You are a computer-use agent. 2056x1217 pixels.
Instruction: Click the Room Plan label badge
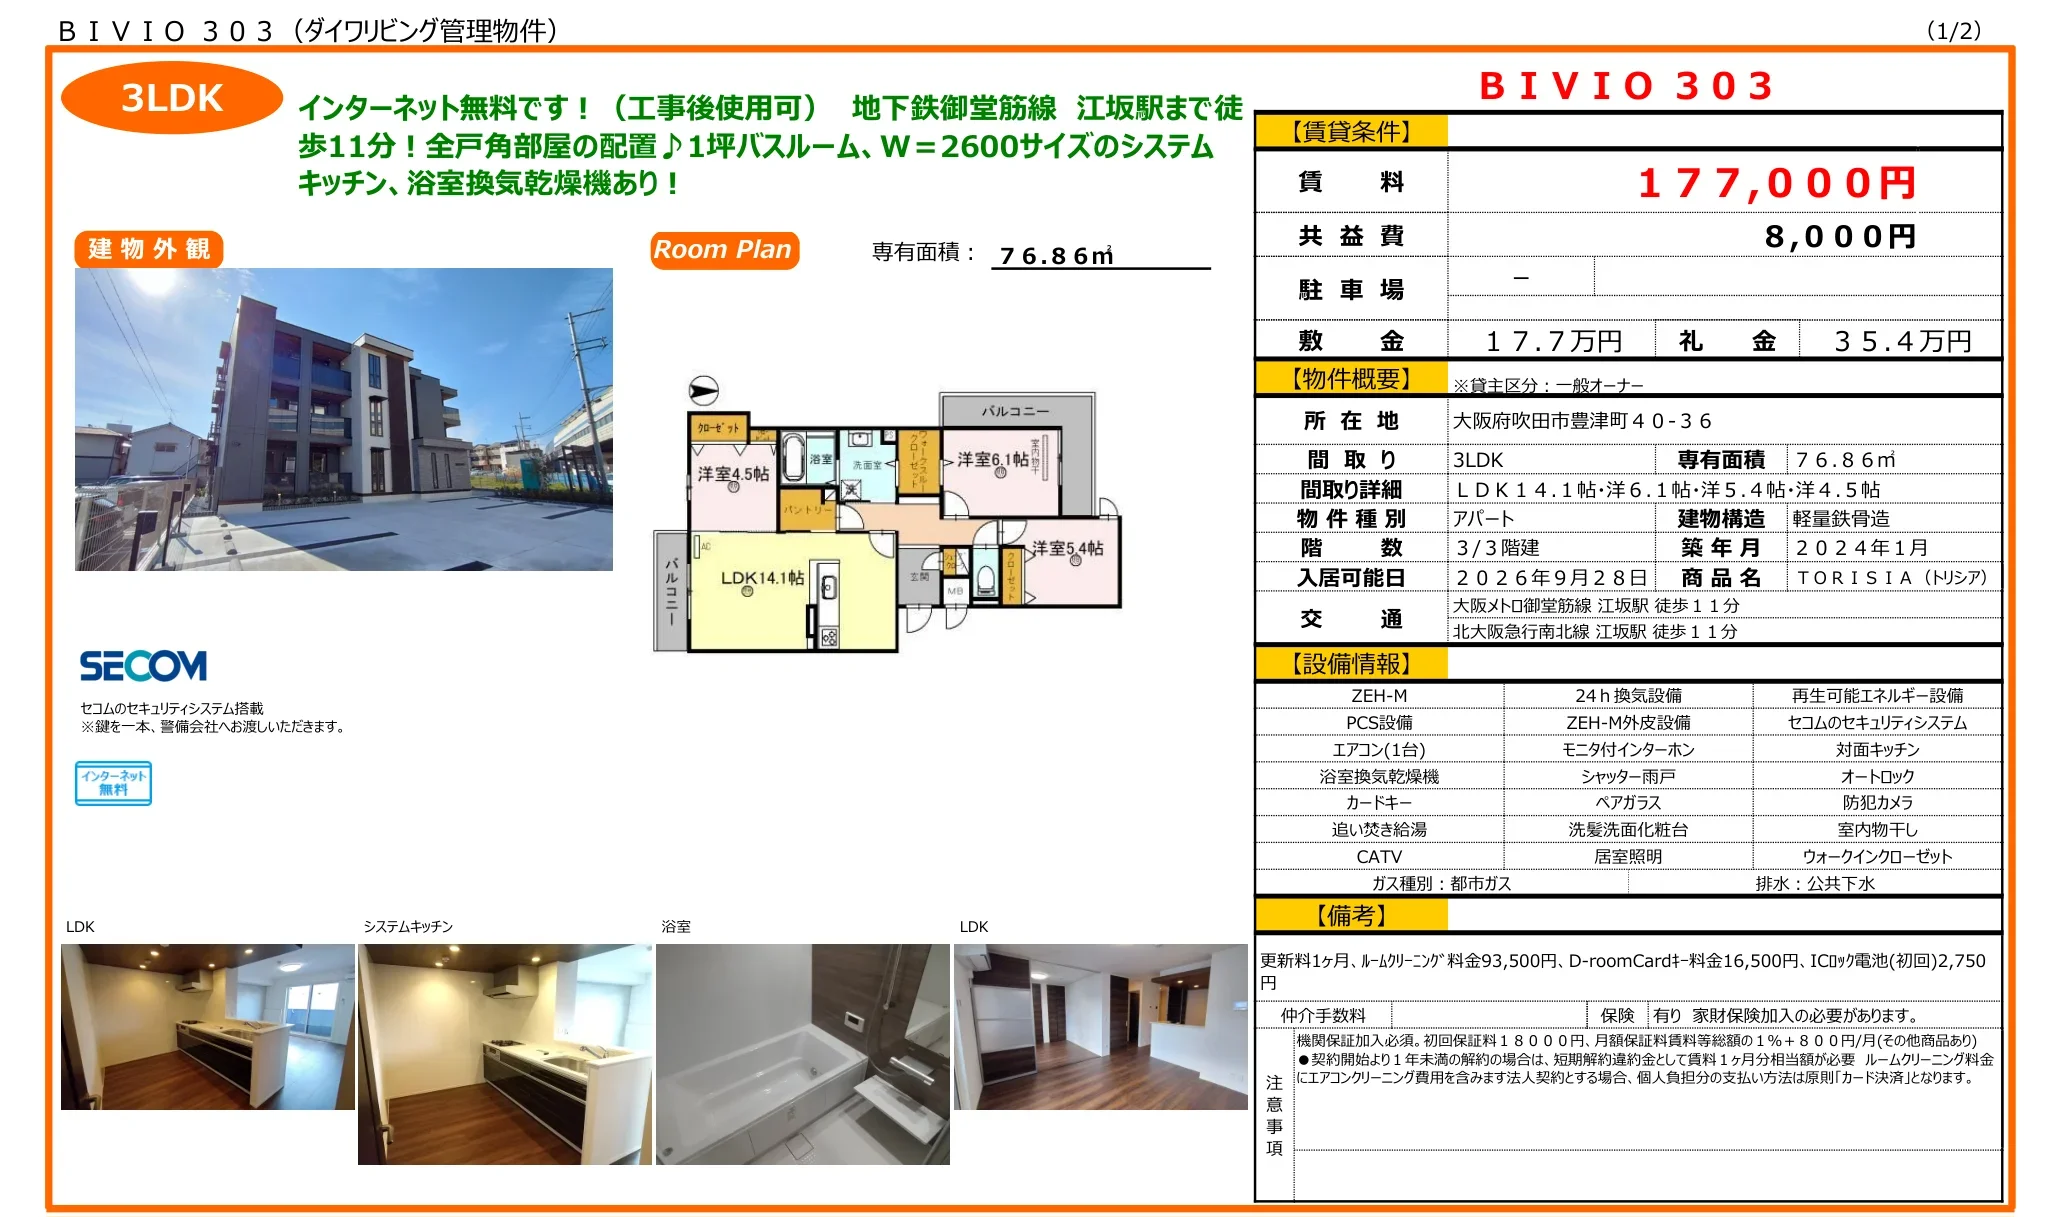click(724, 250)
